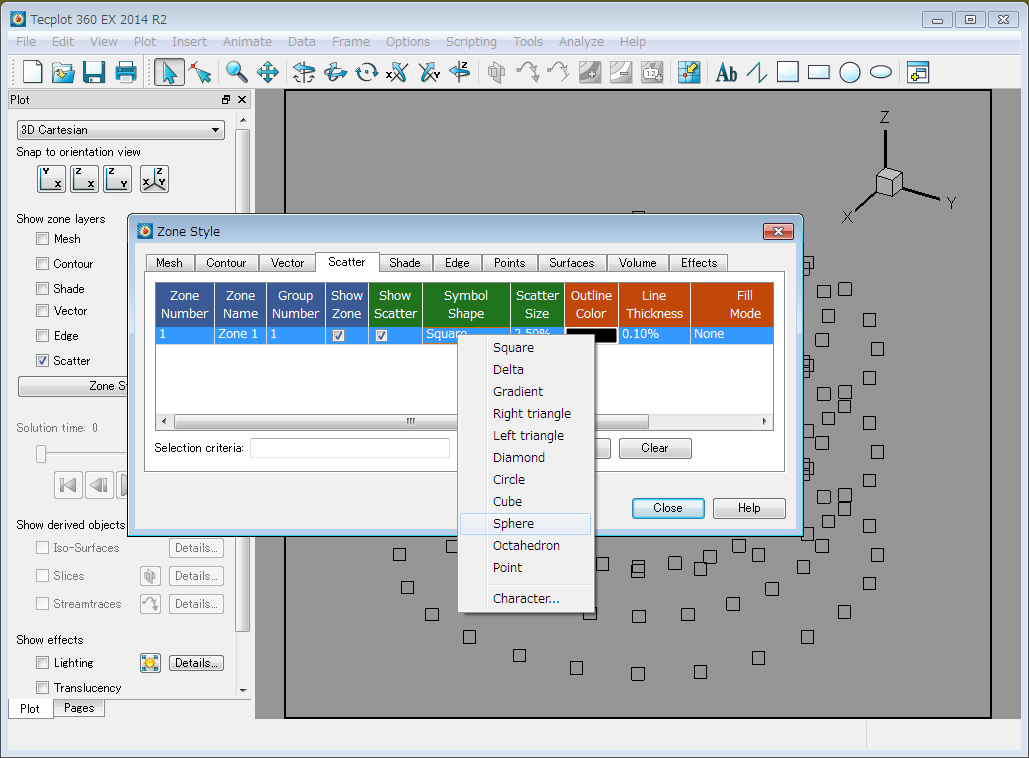
Task: Switch to the Contour tab
Action: [x=226, y=263]
